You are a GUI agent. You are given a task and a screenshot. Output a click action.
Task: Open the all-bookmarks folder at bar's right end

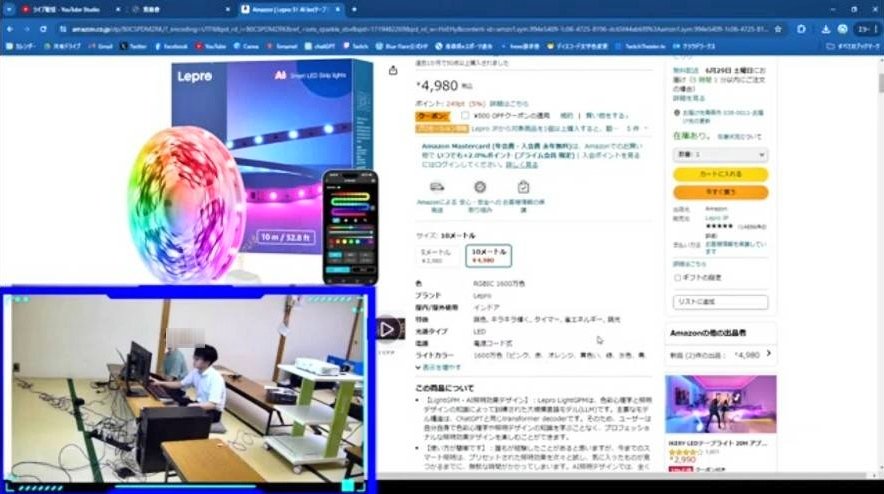pos(852,46)
